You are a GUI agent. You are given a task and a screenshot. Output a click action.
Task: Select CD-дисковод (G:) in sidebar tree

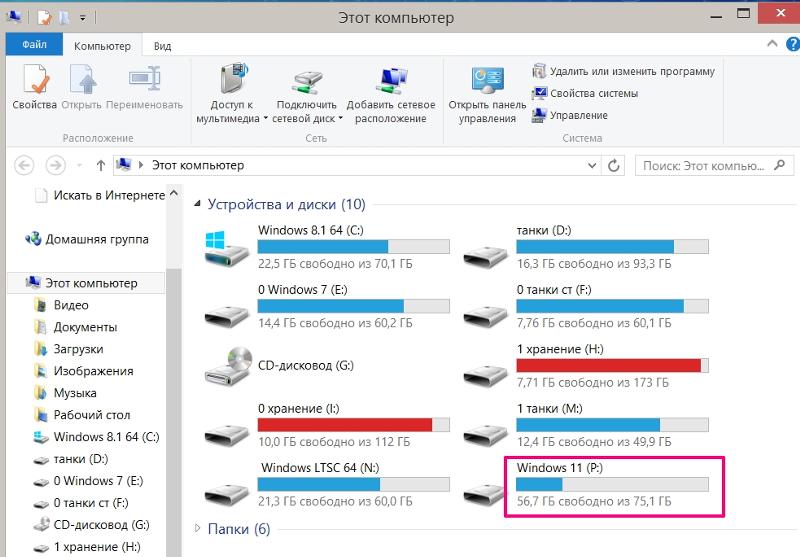click(91, 525)
